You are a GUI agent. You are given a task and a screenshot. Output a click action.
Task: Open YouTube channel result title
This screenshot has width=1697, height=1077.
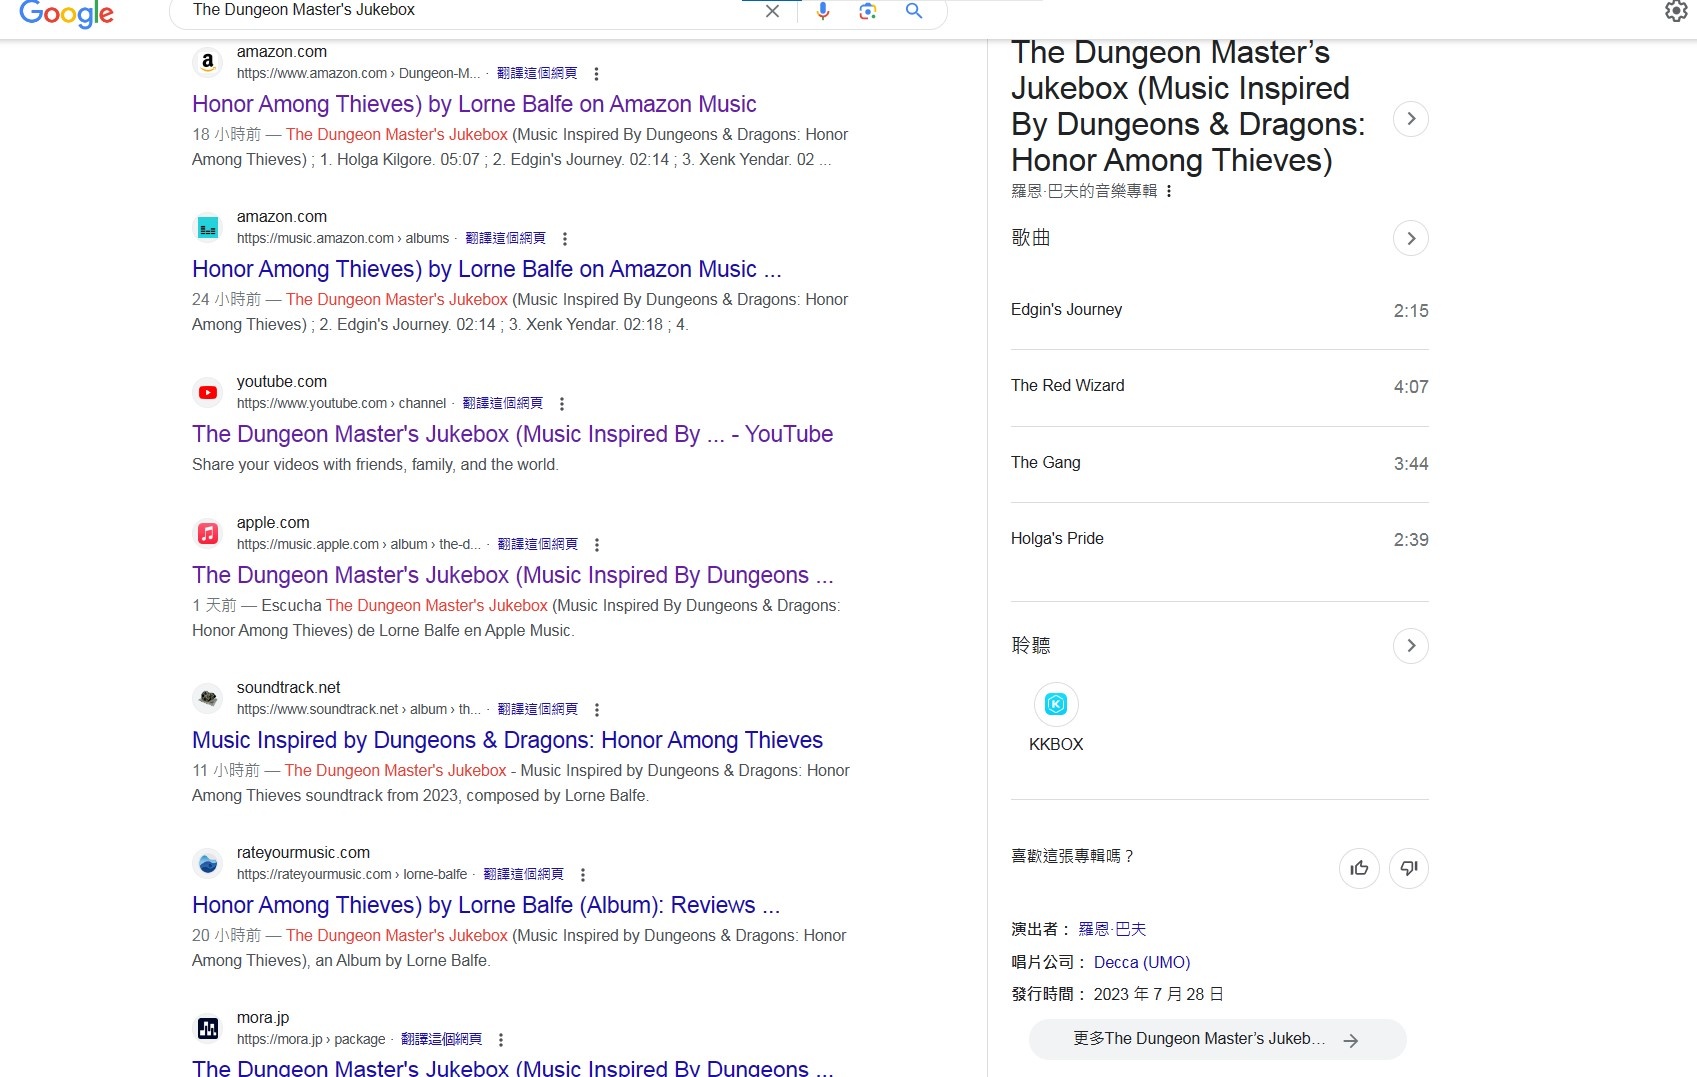[x=512, y=434]
